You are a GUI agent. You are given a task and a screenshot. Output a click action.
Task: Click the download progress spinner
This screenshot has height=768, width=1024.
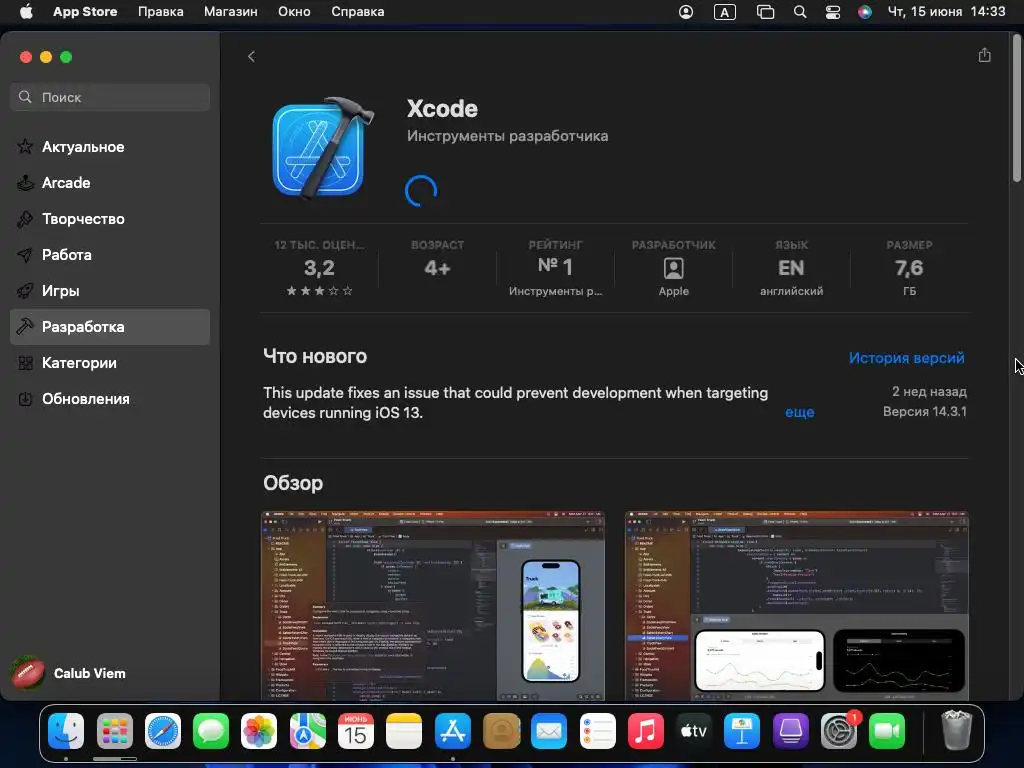[x=421, y=191]
